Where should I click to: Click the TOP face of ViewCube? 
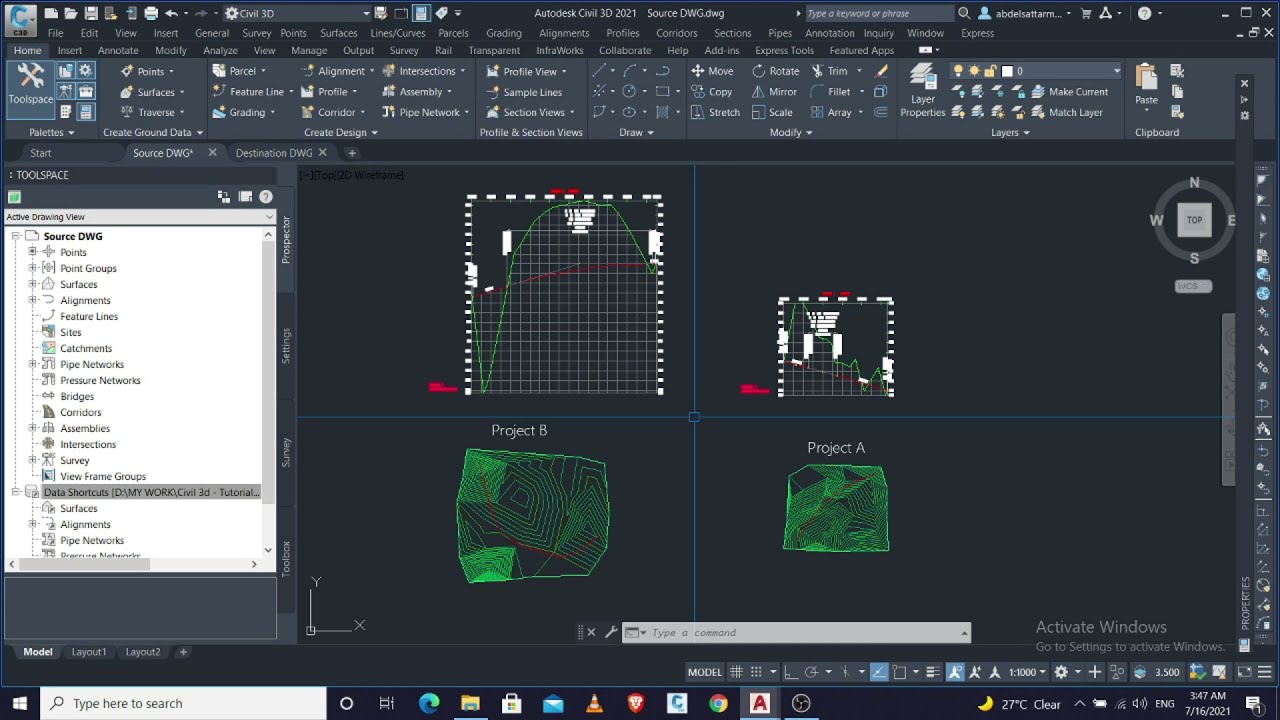tap(1194, 220)
